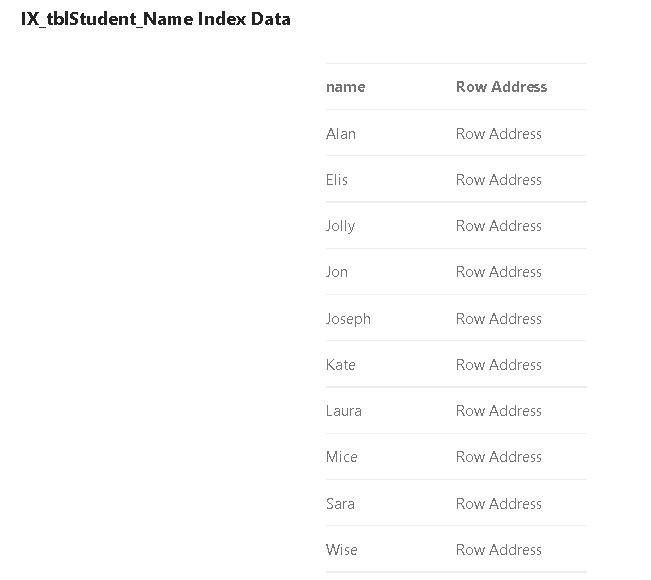Viewport: 651px width, 580px height.
Task: Select the name cell "Alan"
Action: 341,134
